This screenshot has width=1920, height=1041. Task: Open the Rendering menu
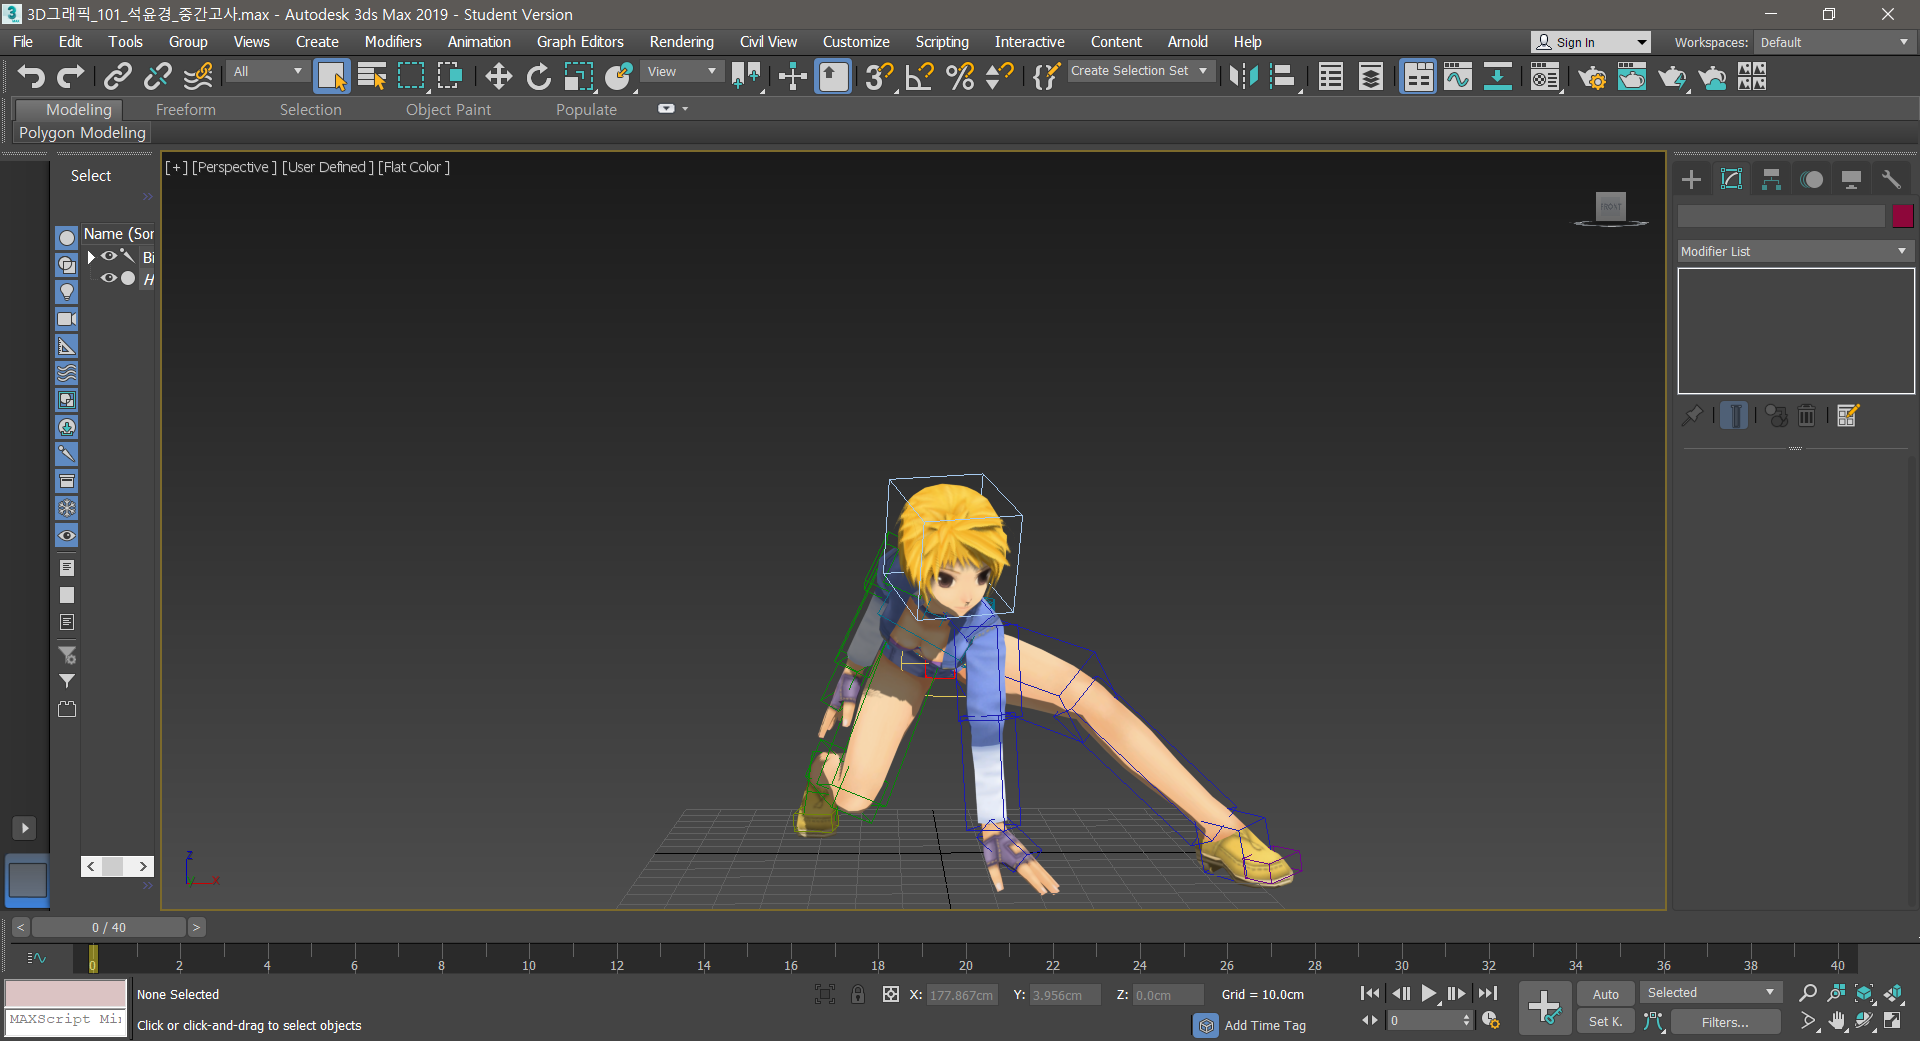(x=682, y=42)
